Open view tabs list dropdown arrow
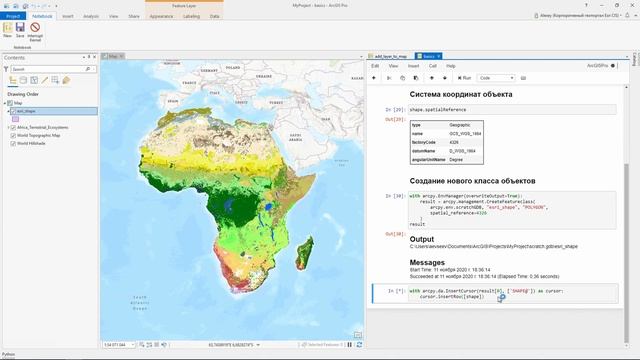Screen dimensions: 640x360 361,57
